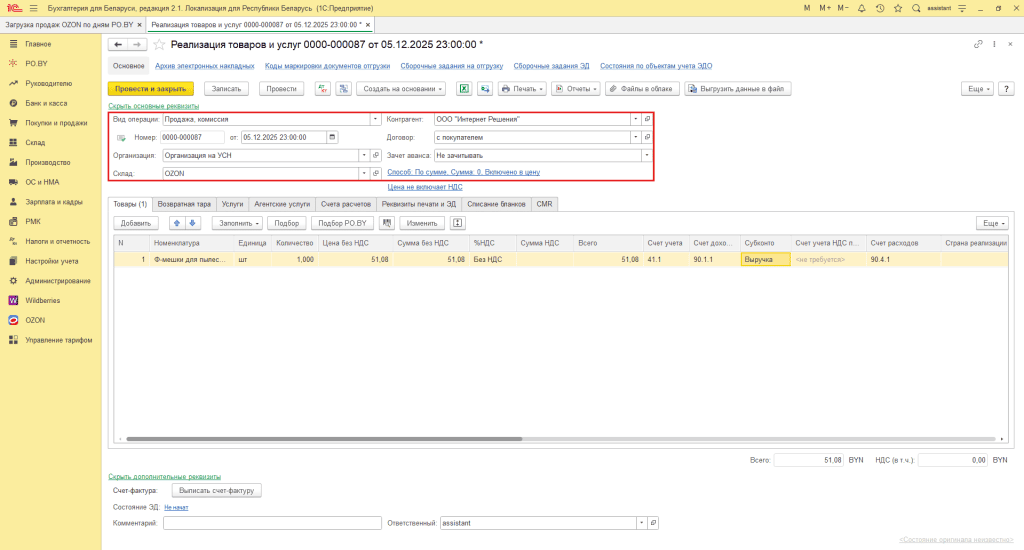Screen dimensions: 1024x550
Task: Click the global search magnifier icon
Action: [916, 8]
